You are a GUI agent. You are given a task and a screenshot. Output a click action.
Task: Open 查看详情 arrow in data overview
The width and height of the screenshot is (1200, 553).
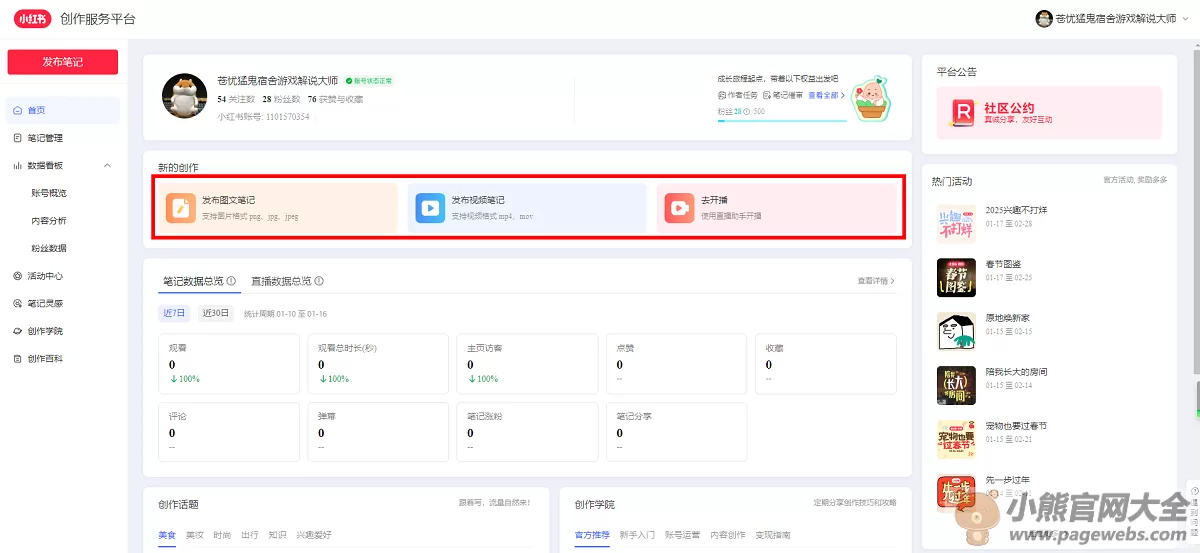893,281
